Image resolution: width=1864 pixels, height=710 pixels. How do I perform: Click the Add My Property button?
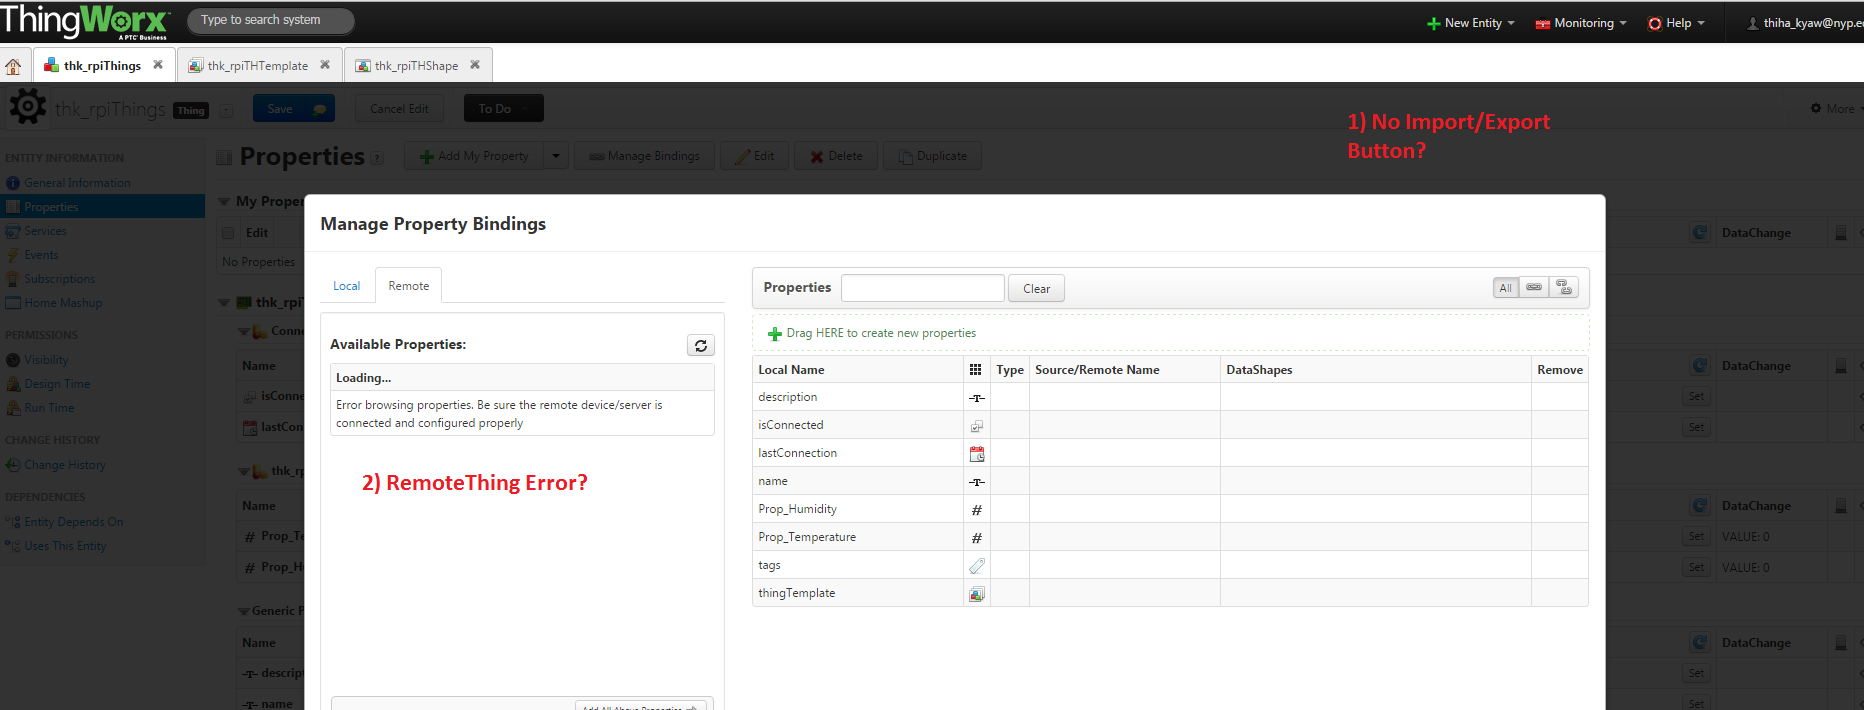[x=474, y=156]
